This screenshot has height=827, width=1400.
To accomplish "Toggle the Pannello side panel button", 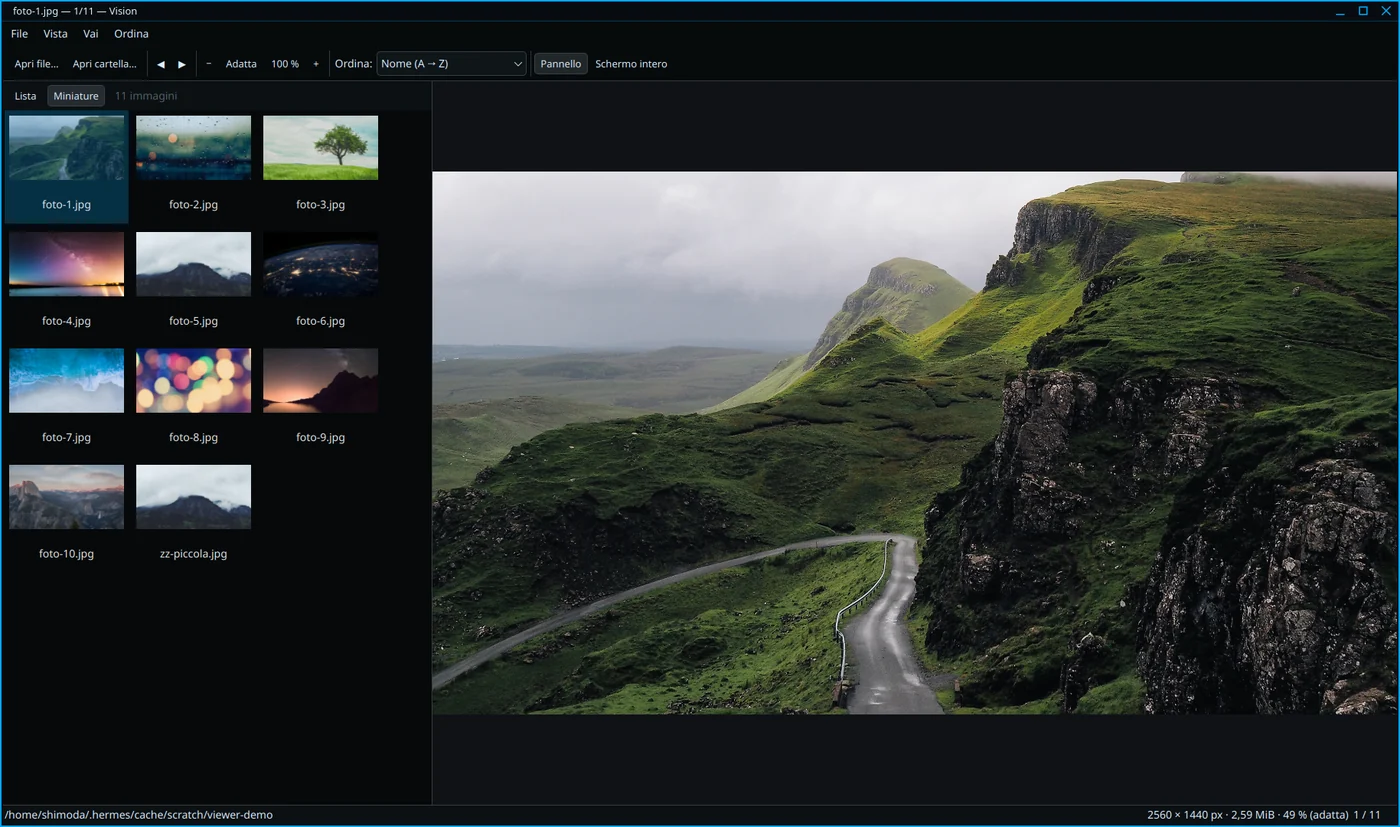I will [x=561, y=64].
